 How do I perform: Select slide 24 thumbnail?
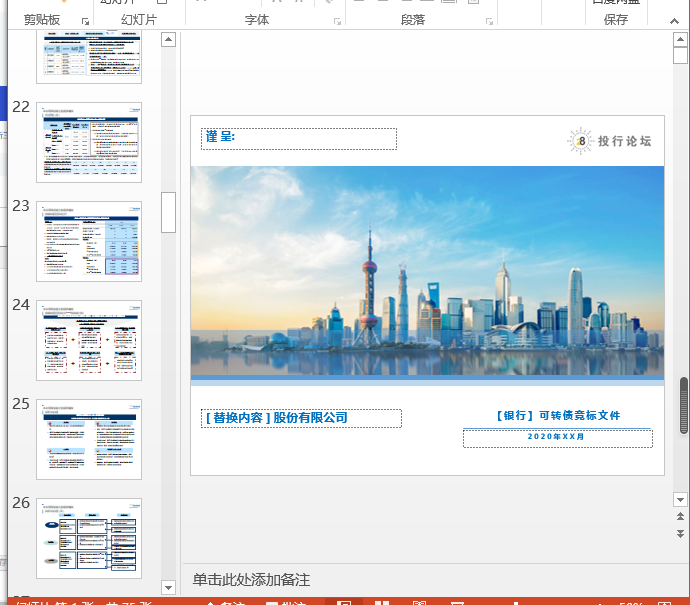click(x=89, y=340)
